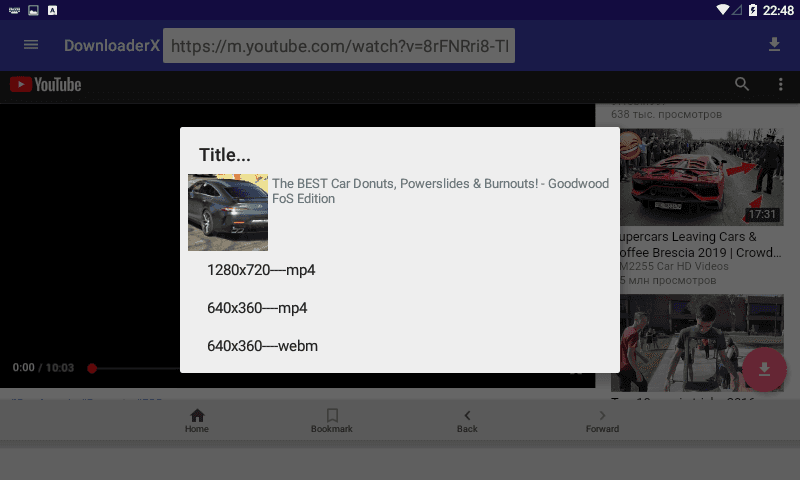This screenshot has width=800, height=480.
Task: Tap the red floating download button
Action: point(764,369)
